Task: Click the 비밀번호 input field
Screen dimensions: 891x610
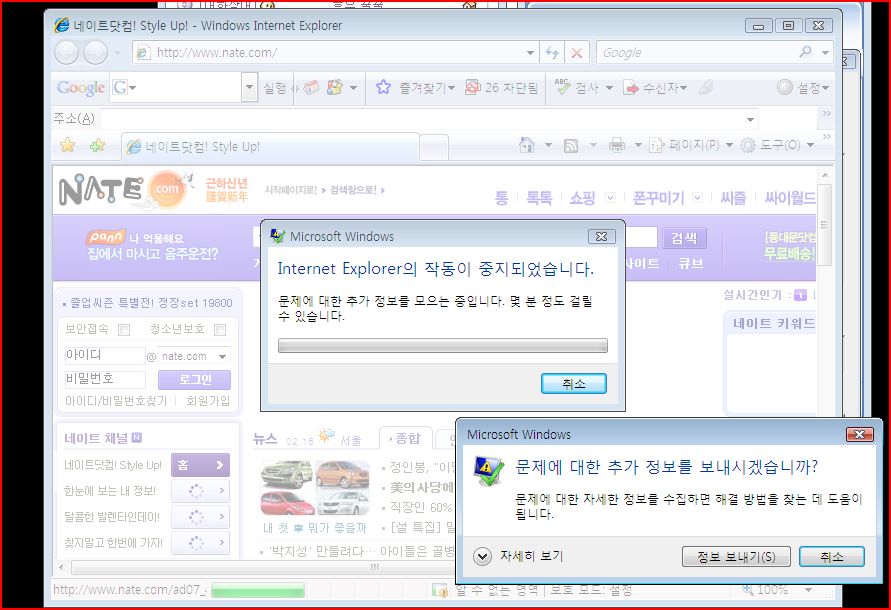Action: pos(105,380)
